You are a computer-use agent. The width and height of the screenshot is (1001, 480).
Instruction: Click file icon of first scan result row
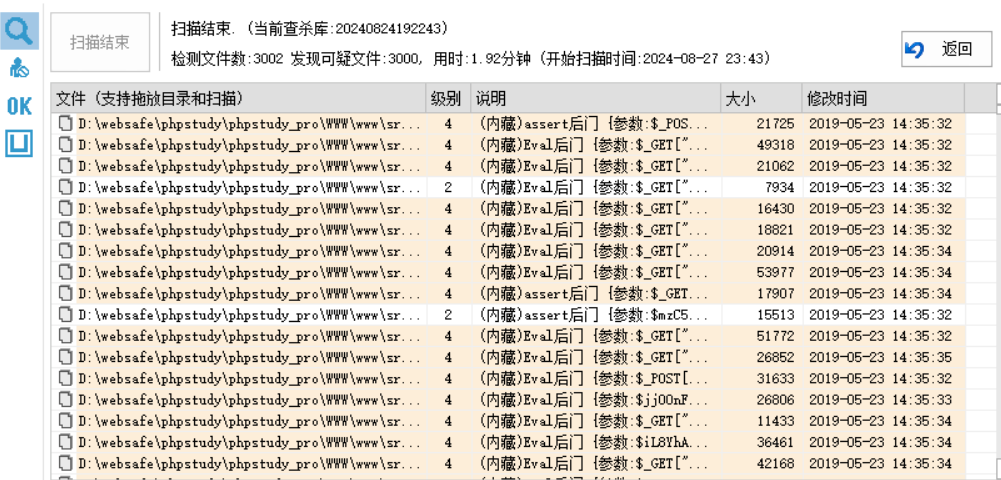[x=66, y=124]
